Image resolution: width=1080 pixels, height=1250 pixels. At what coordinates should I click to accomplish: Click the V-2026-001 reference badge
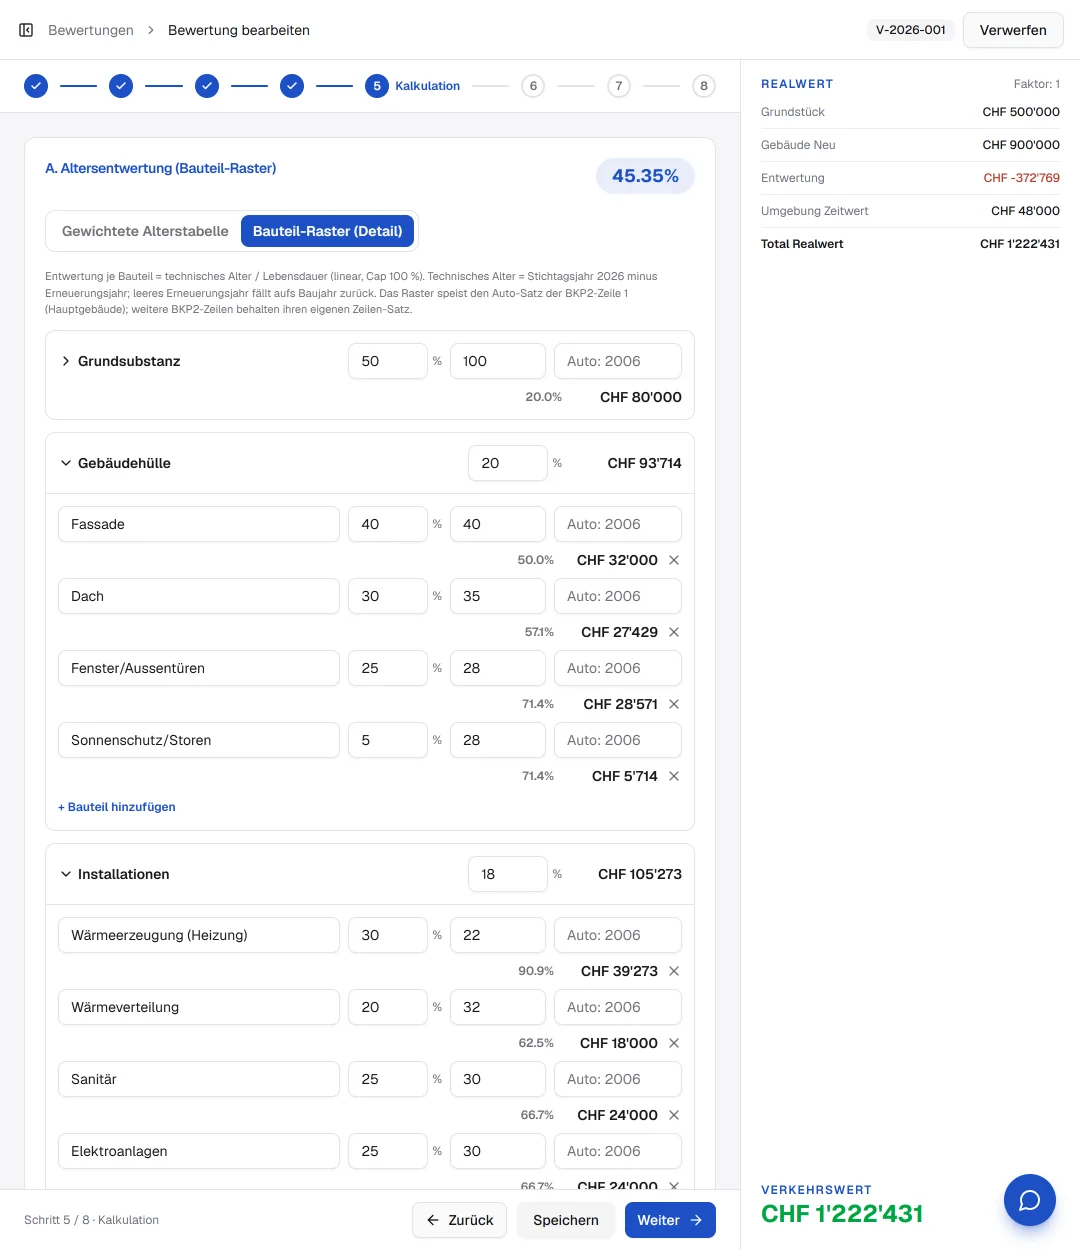911,30
